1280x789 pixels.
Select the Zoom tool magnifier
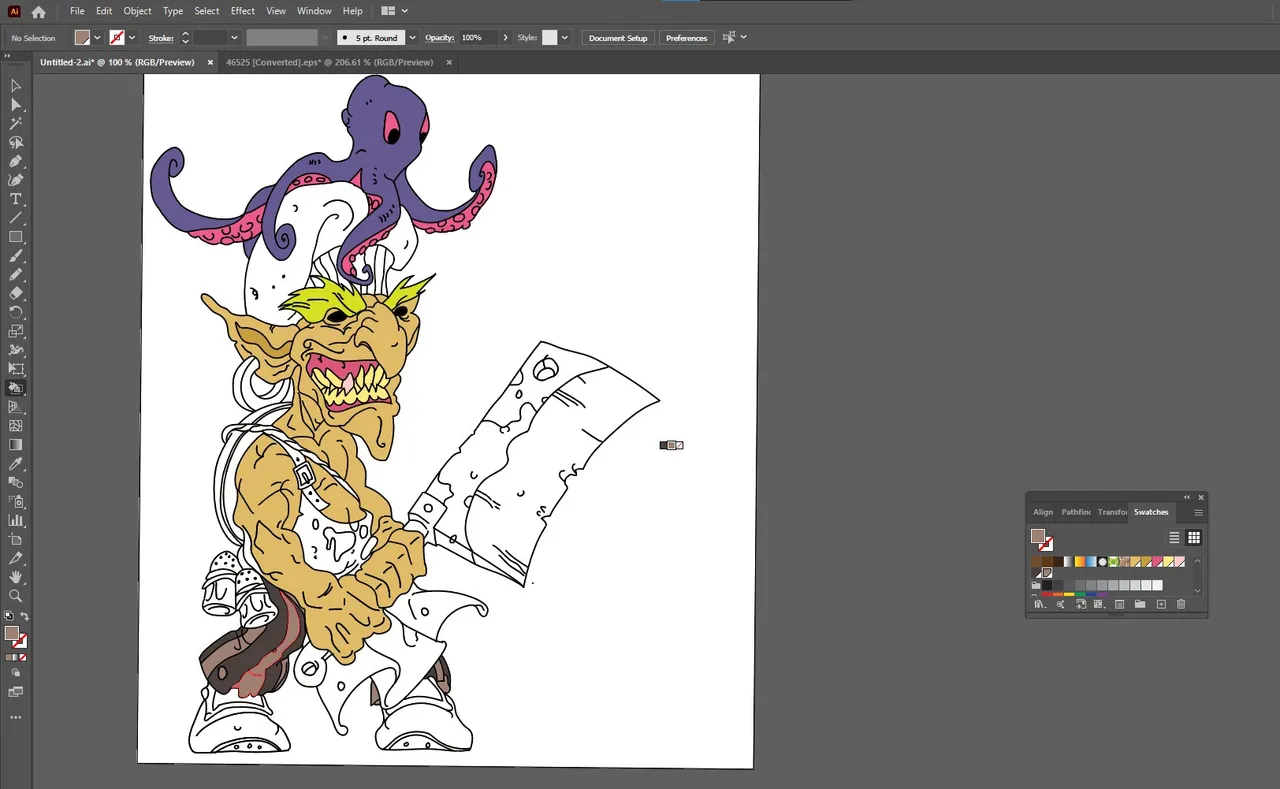point(16,596)
